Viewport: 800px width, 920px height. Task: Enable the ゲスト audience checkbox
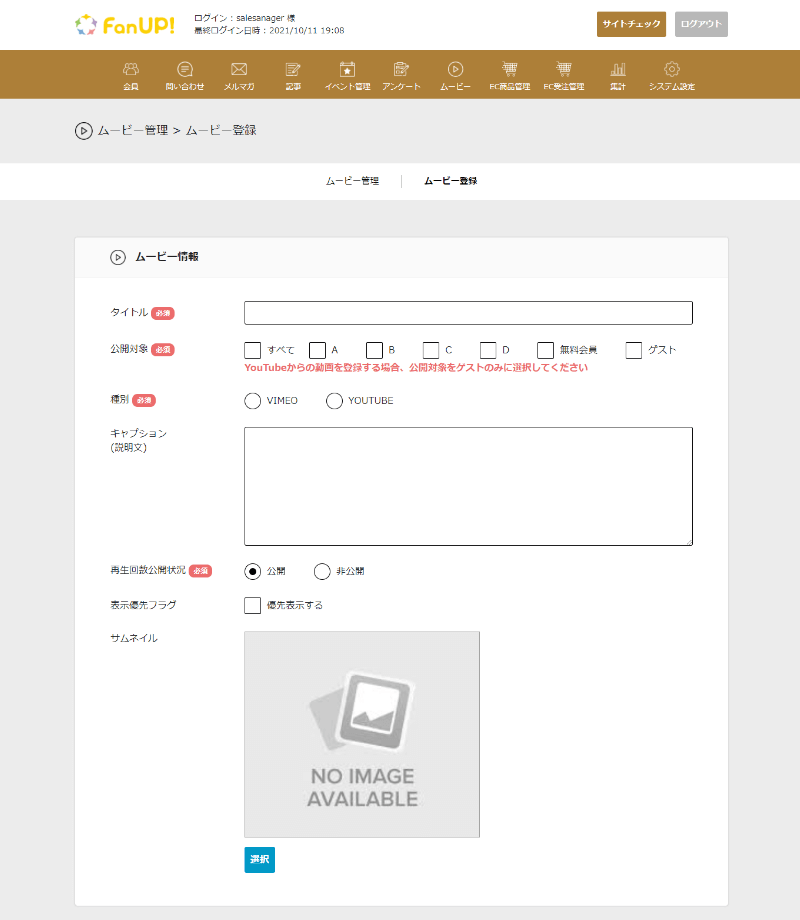point(633,350)
